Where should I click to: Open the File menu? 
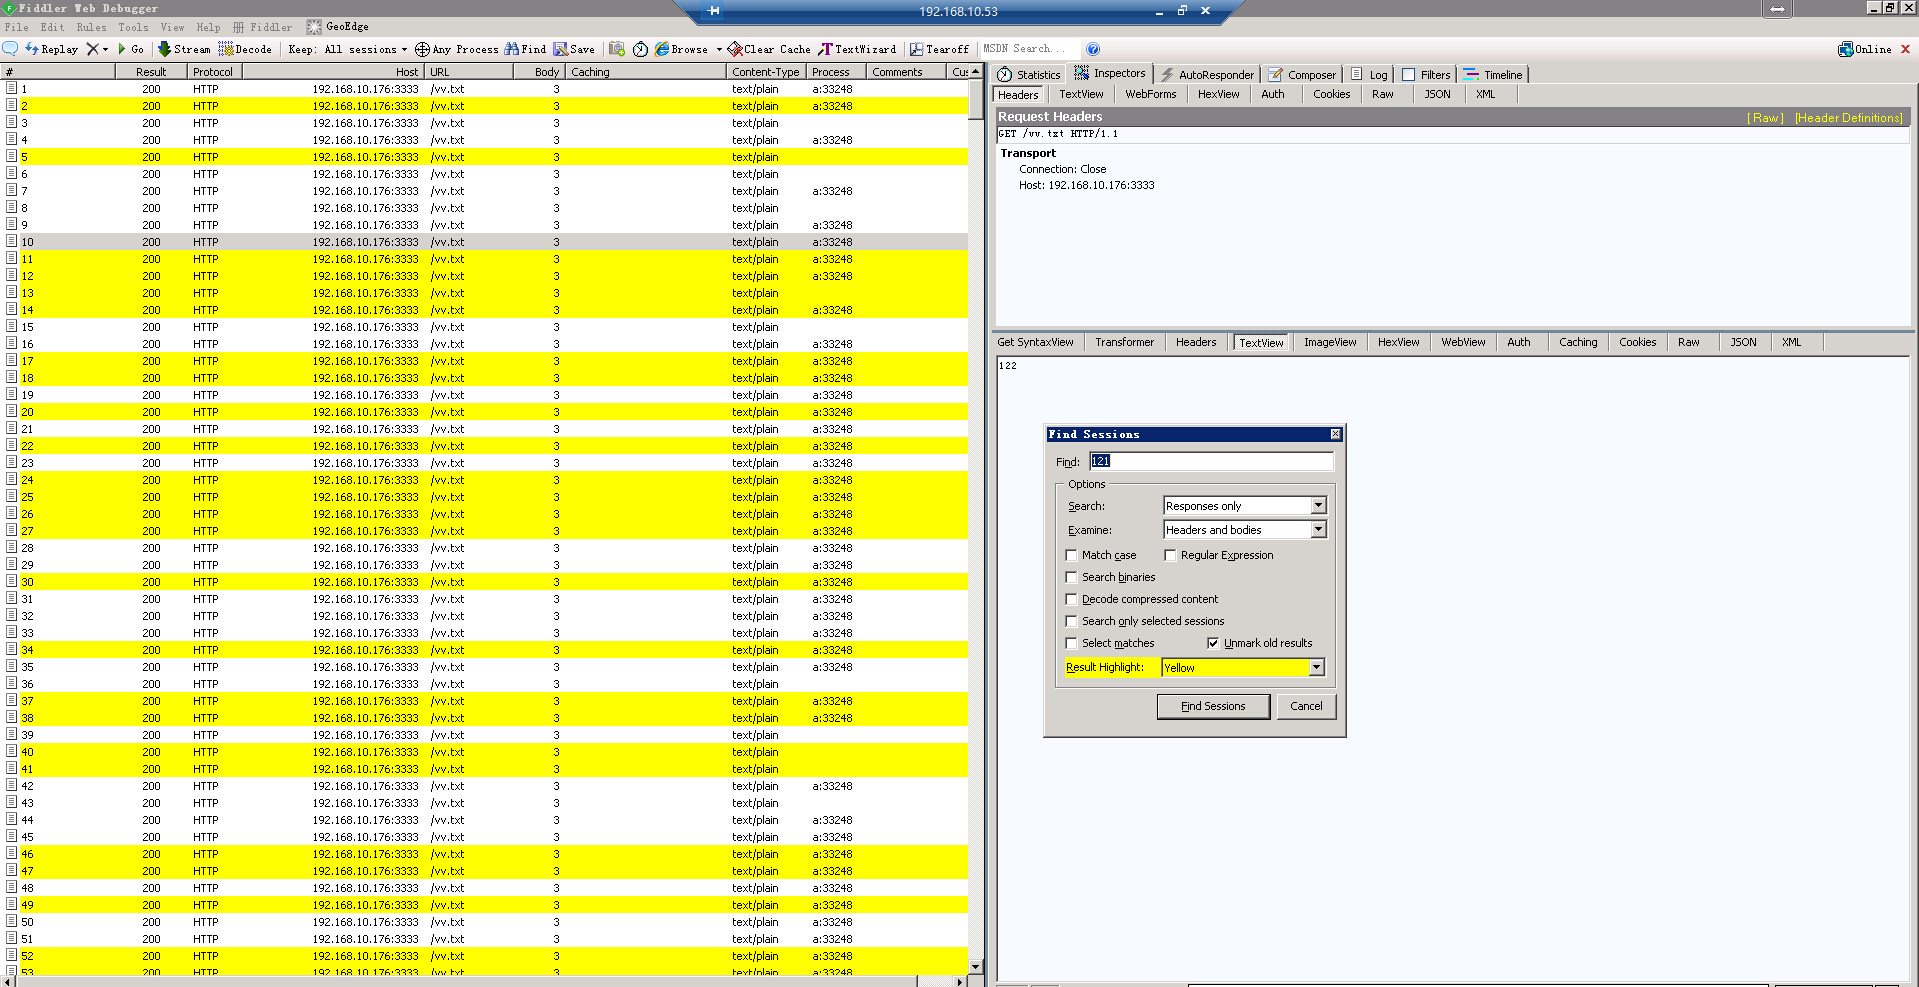click(x=17, y=27)
